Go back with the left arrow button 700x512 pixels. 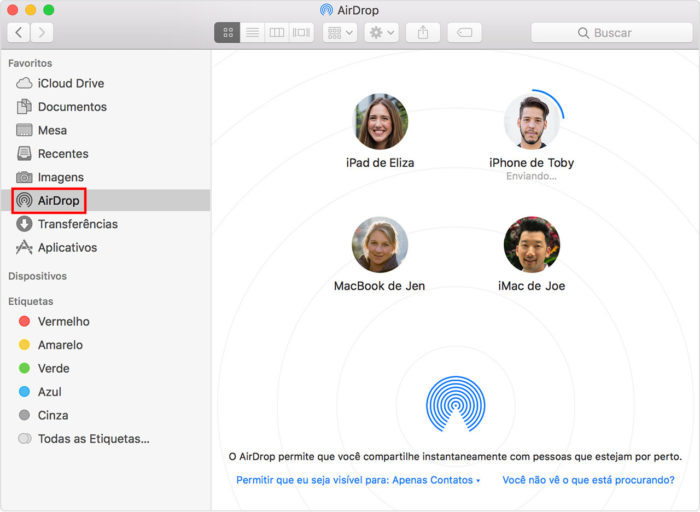pos(19,33)
